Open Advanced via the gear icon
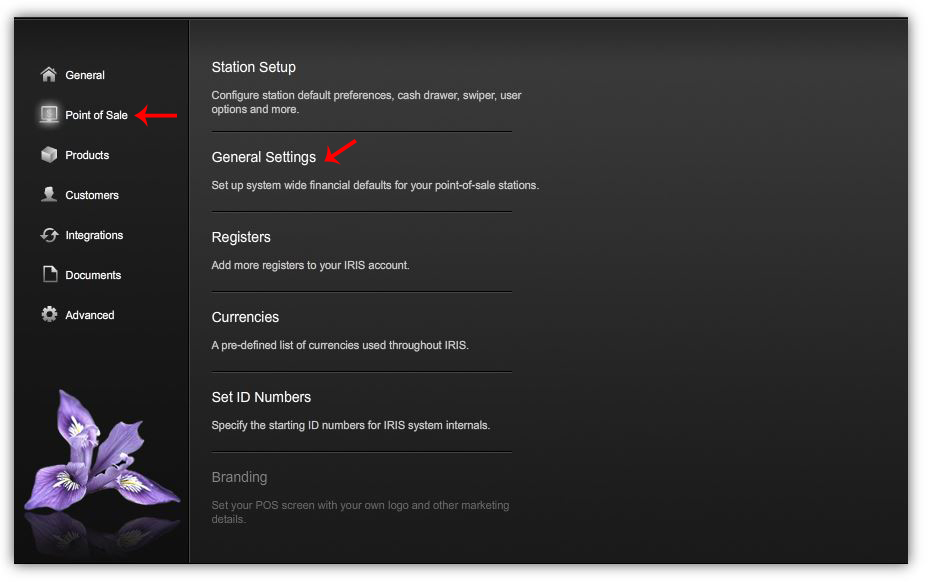931x582 pixels. [x=49, y=315]
